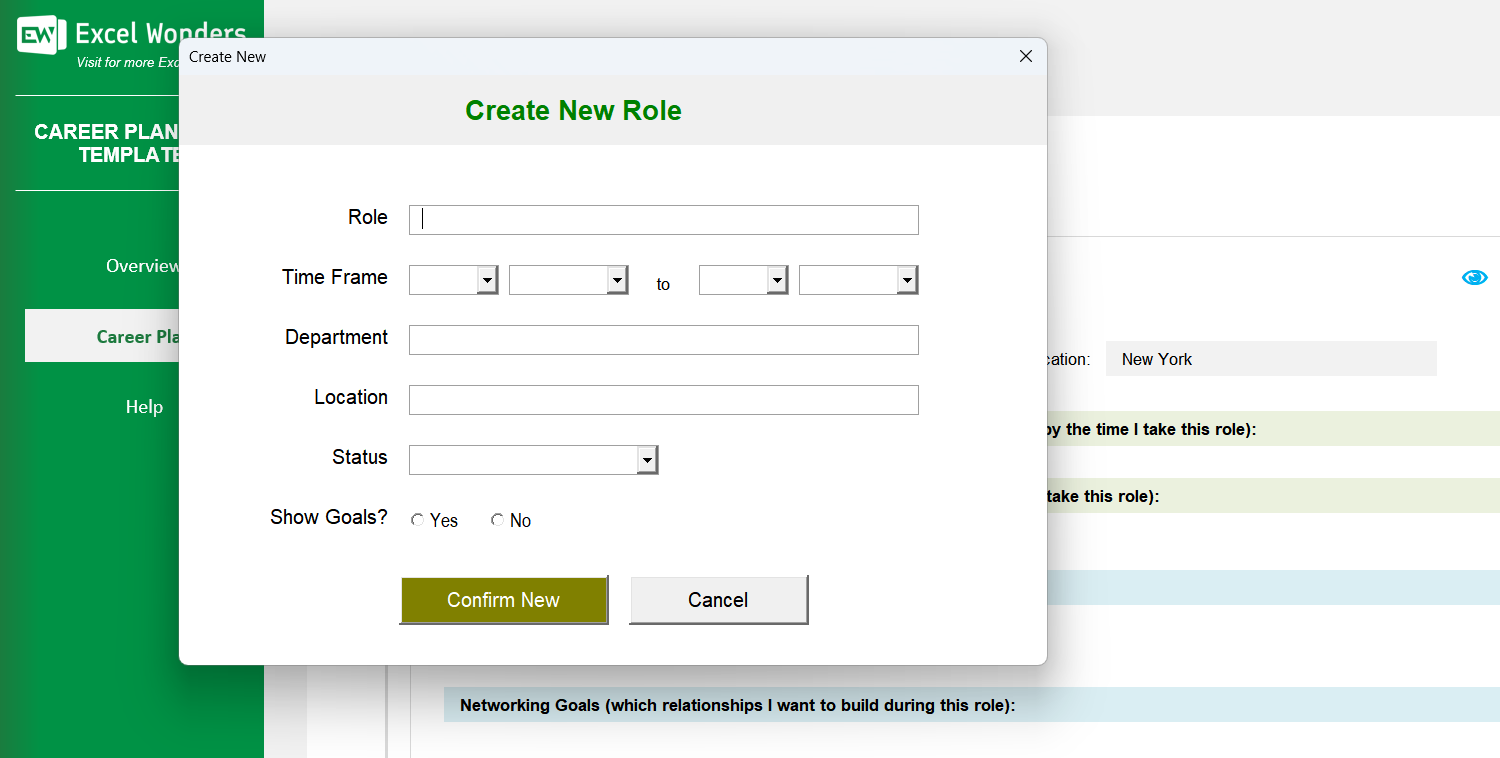Screen dimensions: 1500x758
Task: Select No for Show Goals
Action: point(498,518)
